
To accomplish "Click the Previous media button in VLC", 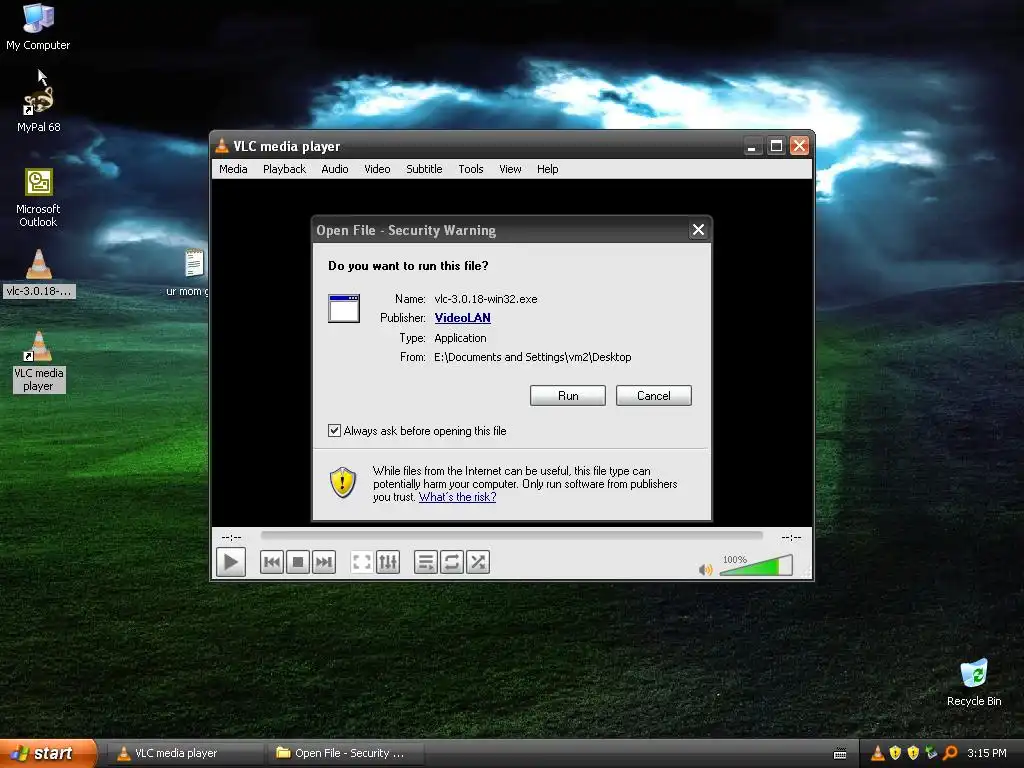I will pos(272,562).
